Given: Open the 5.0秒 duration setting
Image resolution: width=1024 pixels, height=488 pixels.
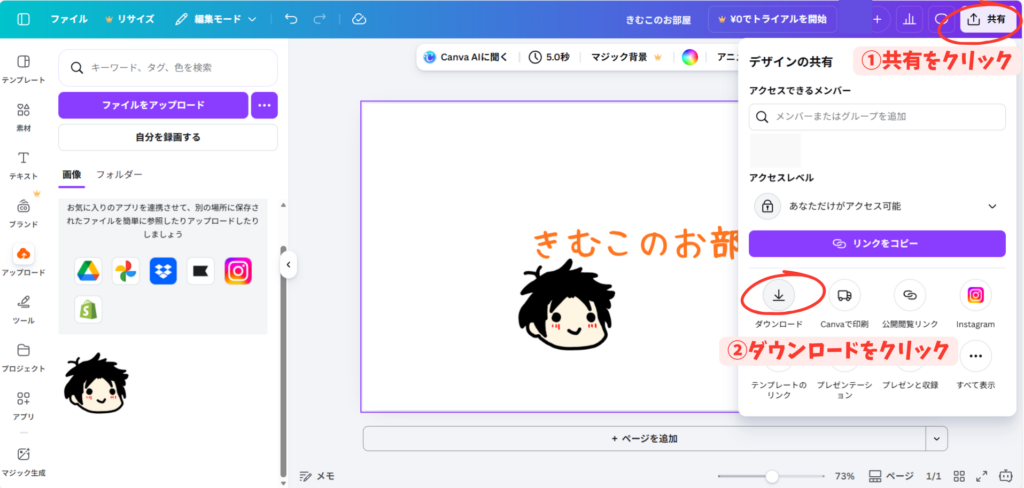Looking at the screenshot, I should (549, 57).
